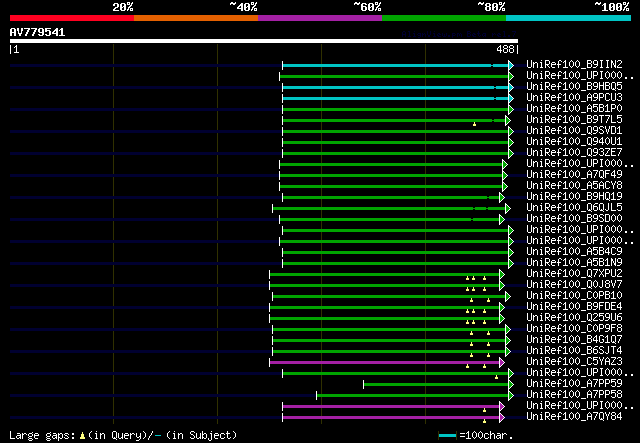Click the white AV779541 query sequence bar
This screenshot has width=640, height=443.
pos(264,41)
